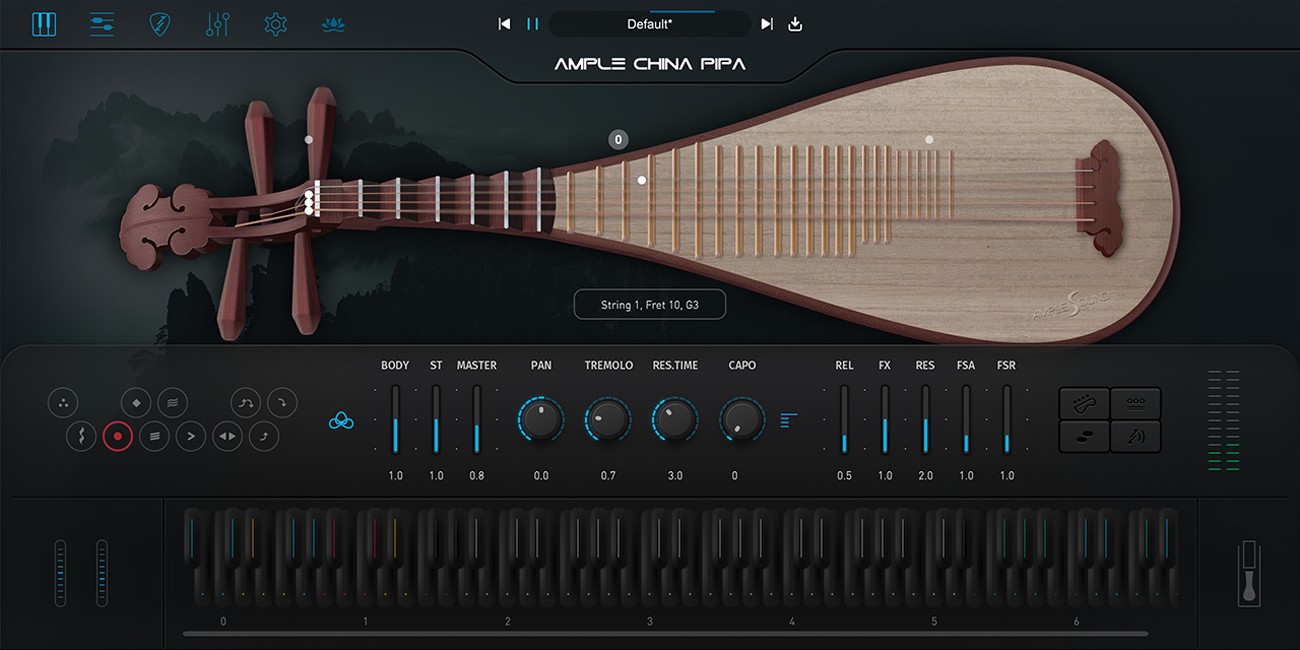
Task: Click the first vertical wheel slider at lower left
Action: pos(60,573)
